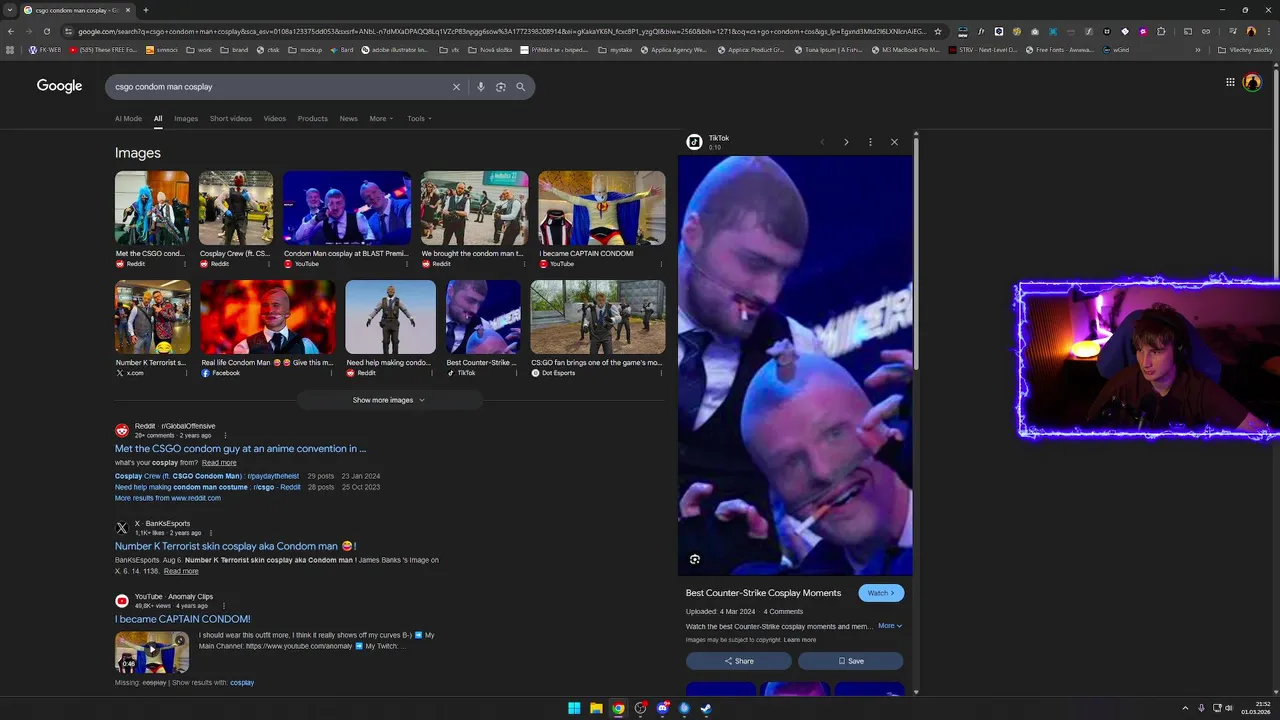The height and width of the screenshot is (720, 1280).
Task: Reload the page in Chrome
Action: click(x=47, y=31)
